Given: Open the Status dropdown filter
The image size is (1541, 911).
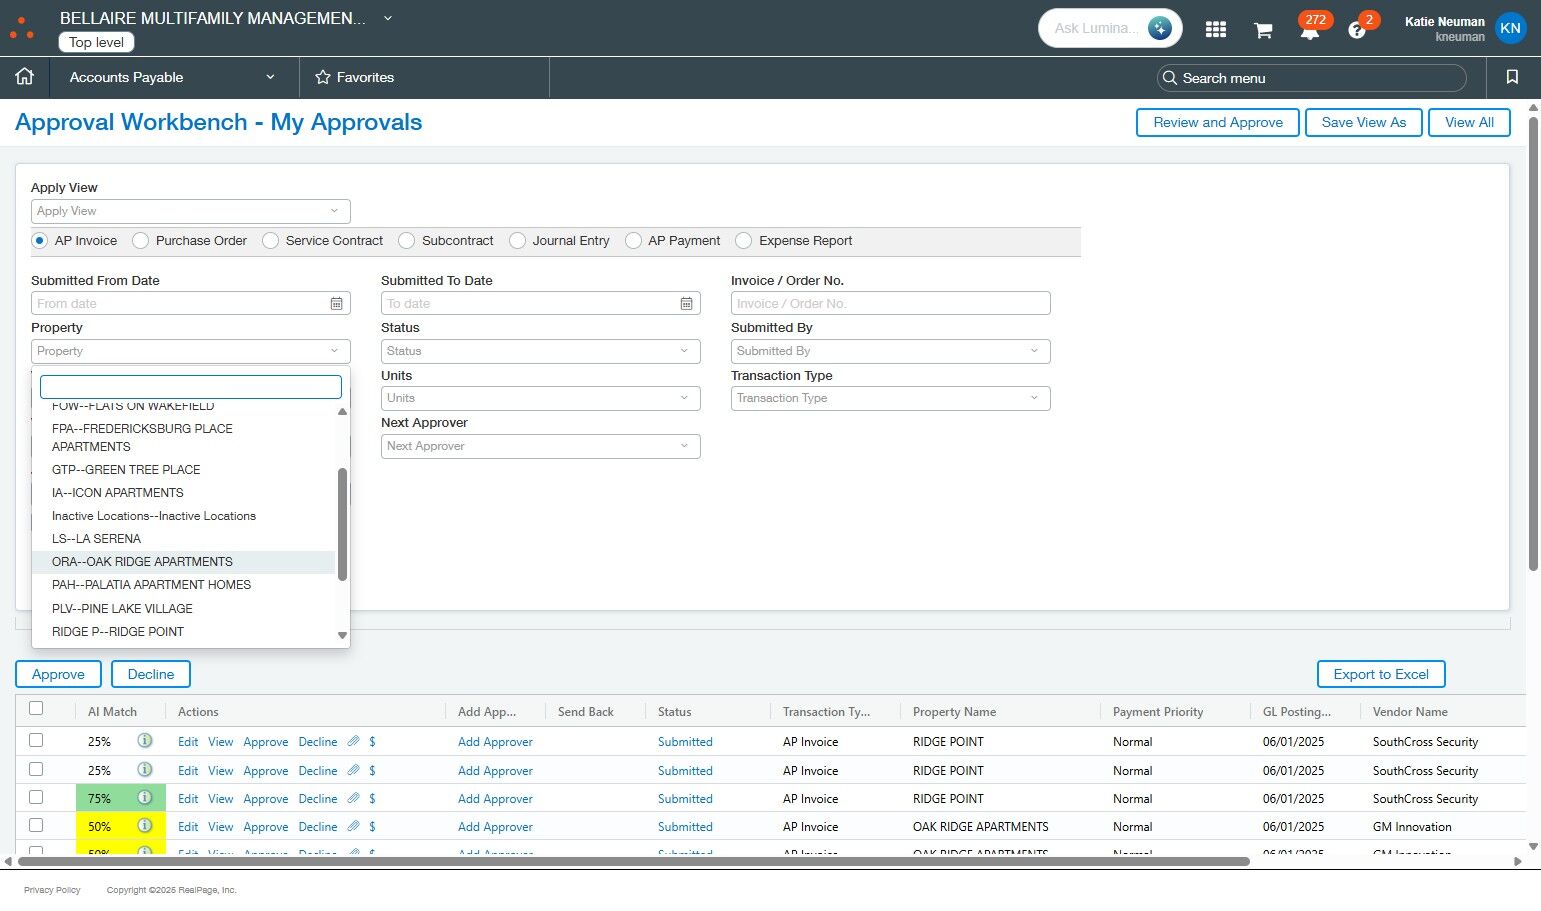Looking at the screenshot, I should 540,351.
